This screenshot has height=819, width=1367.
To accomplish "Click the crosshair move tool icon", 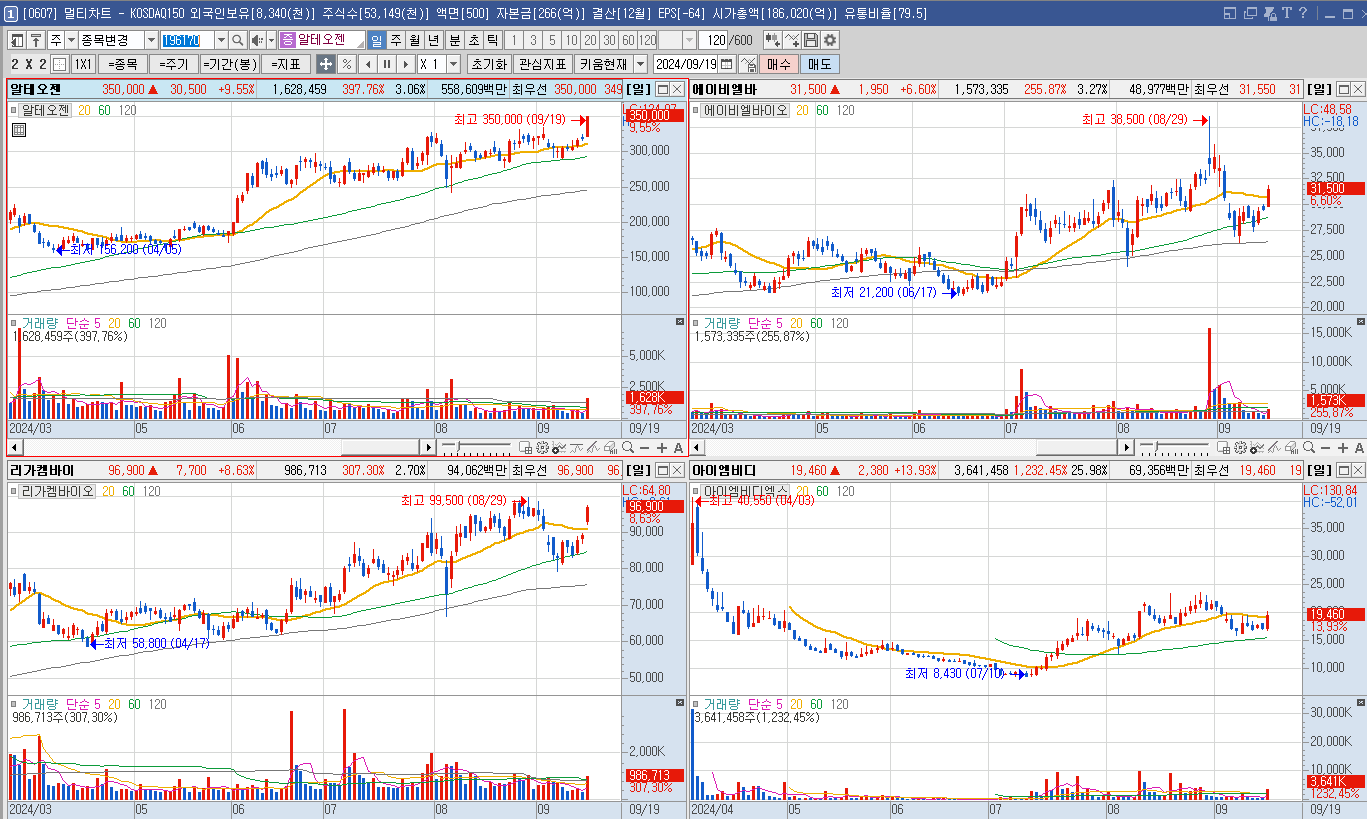I will pos(325,64).
